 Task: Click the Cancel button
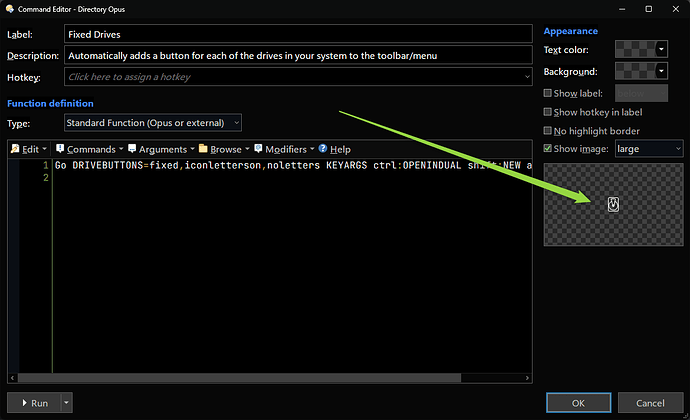pyautogui.click(x=650, y=403)
